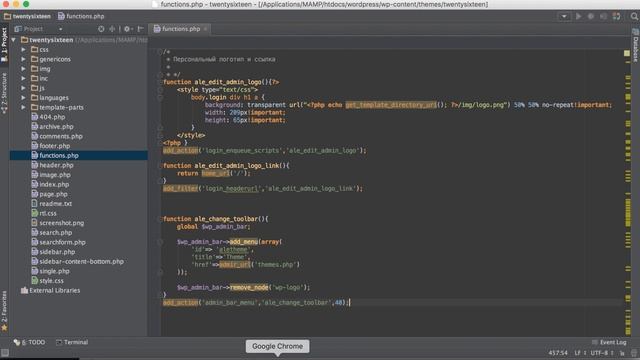
Task: Click twentysixteen breadcrumb in navigation bar
Action: tap(27, 16)
